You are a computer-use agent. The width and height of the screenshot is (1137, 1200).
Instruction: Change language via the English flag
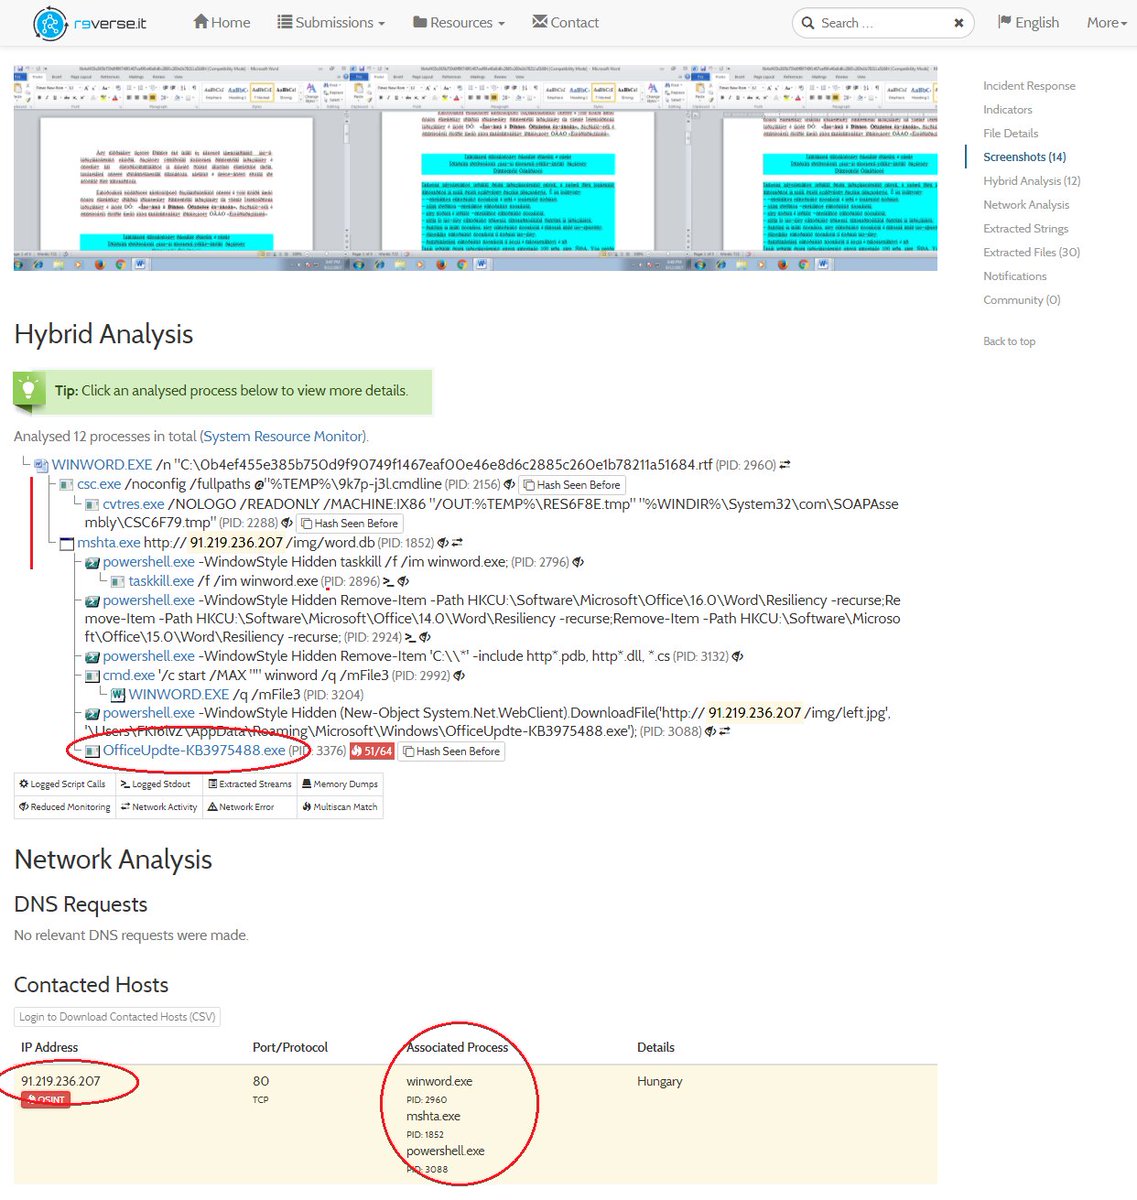1028,22
